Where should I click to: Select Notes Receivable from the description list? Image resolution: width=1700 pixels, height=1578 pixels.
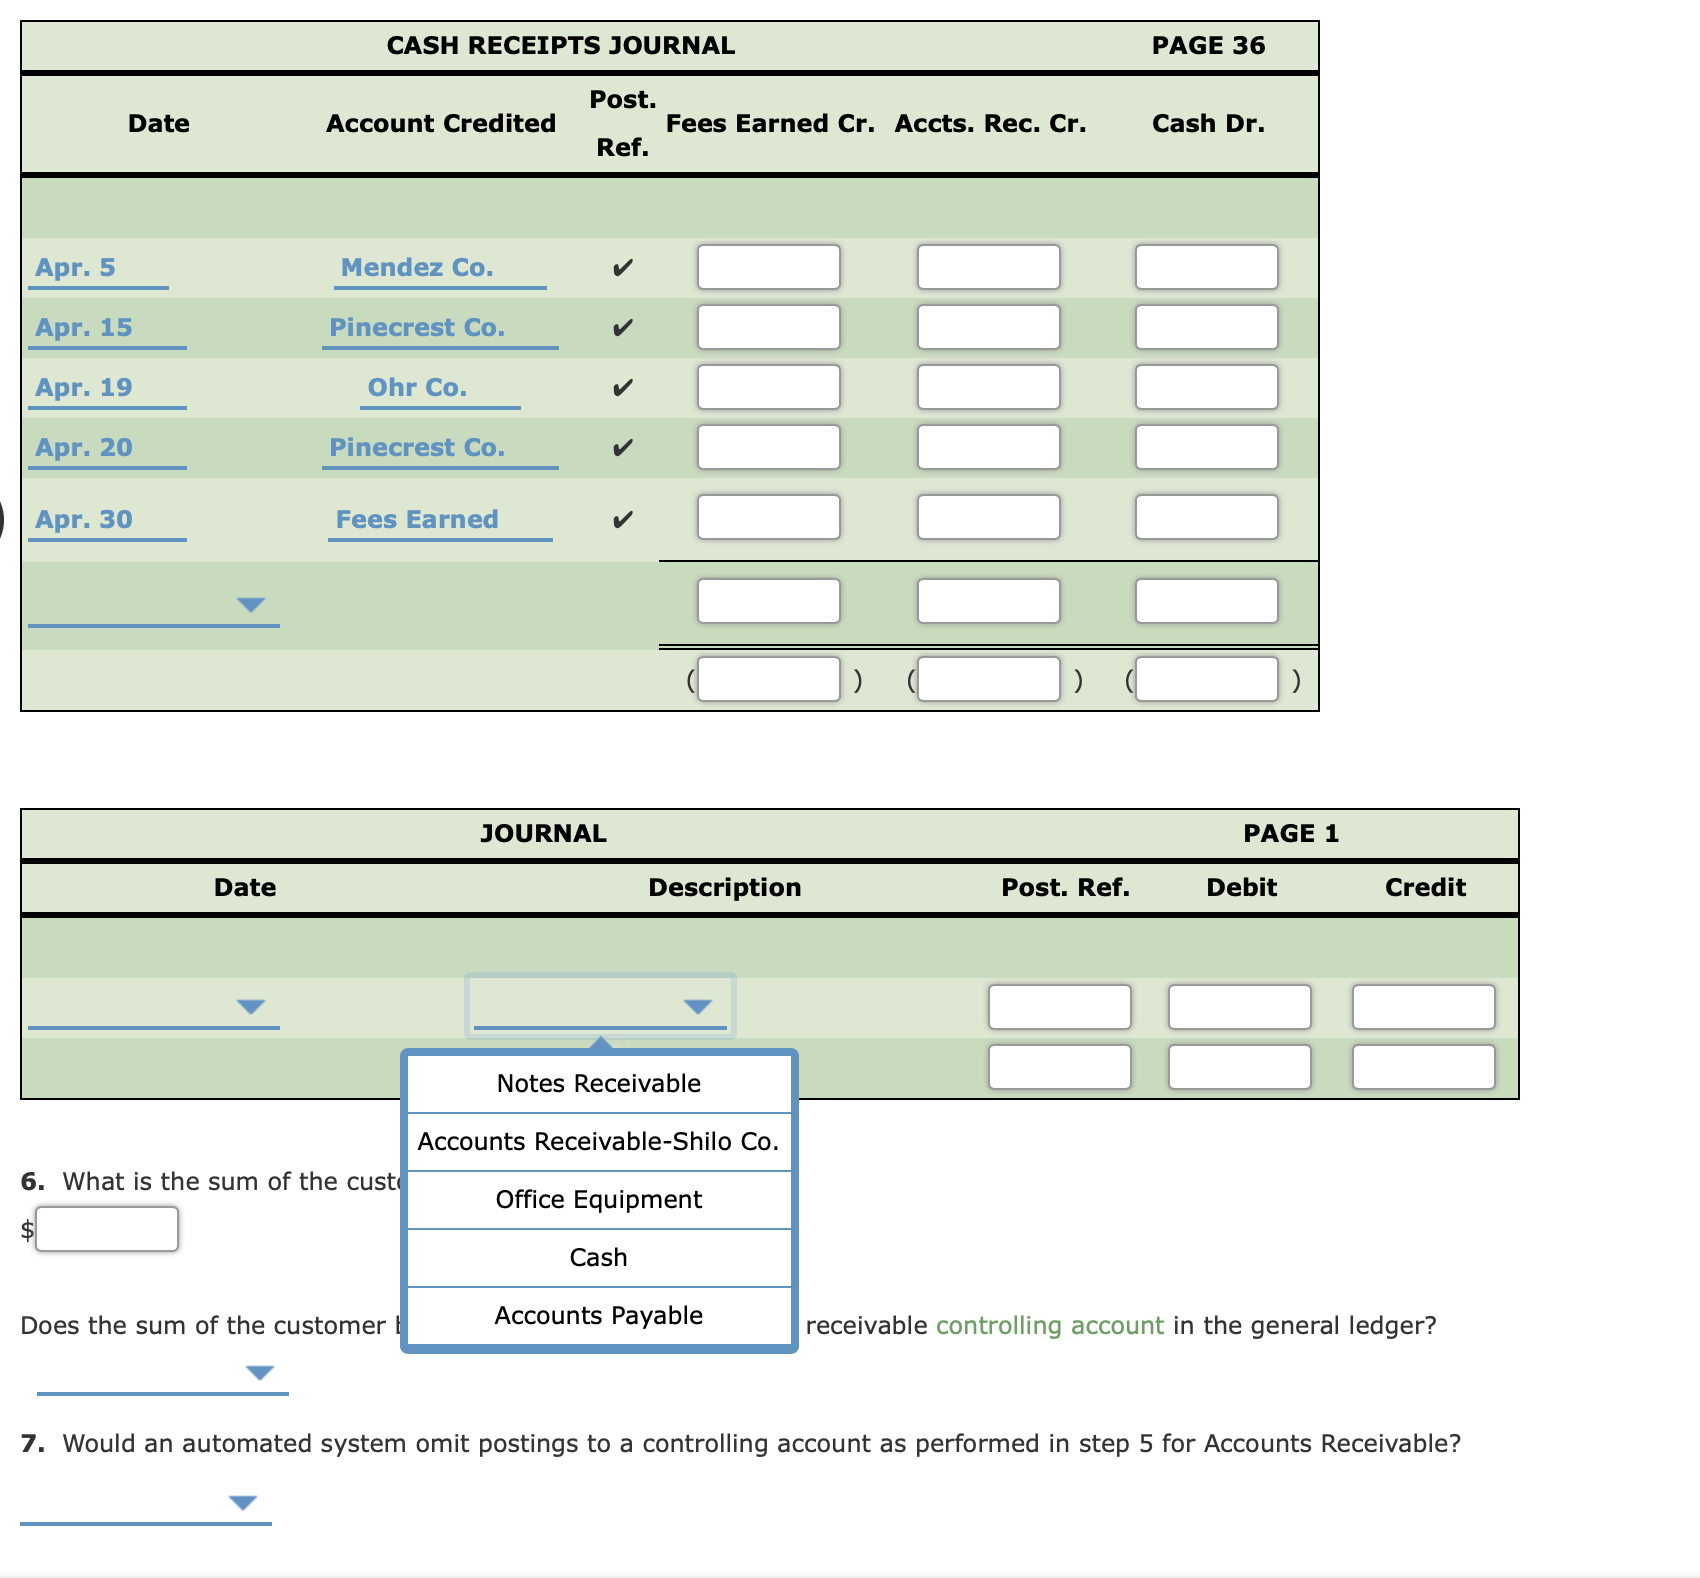(598, 1082)
